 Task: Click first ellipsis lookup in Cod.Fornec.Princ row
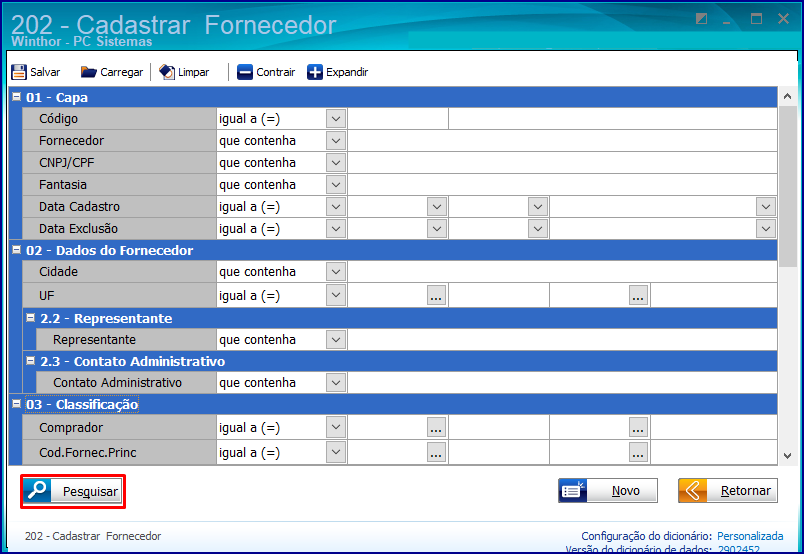pos(436,452)
